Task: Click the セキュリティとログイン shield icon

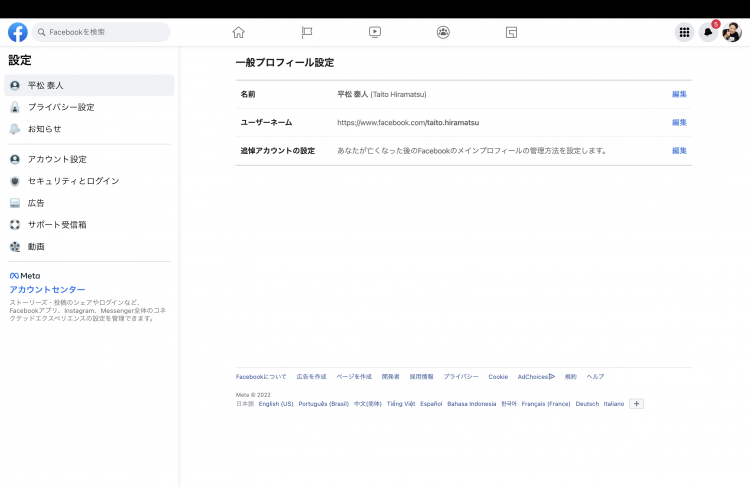Action: (15, 181)
